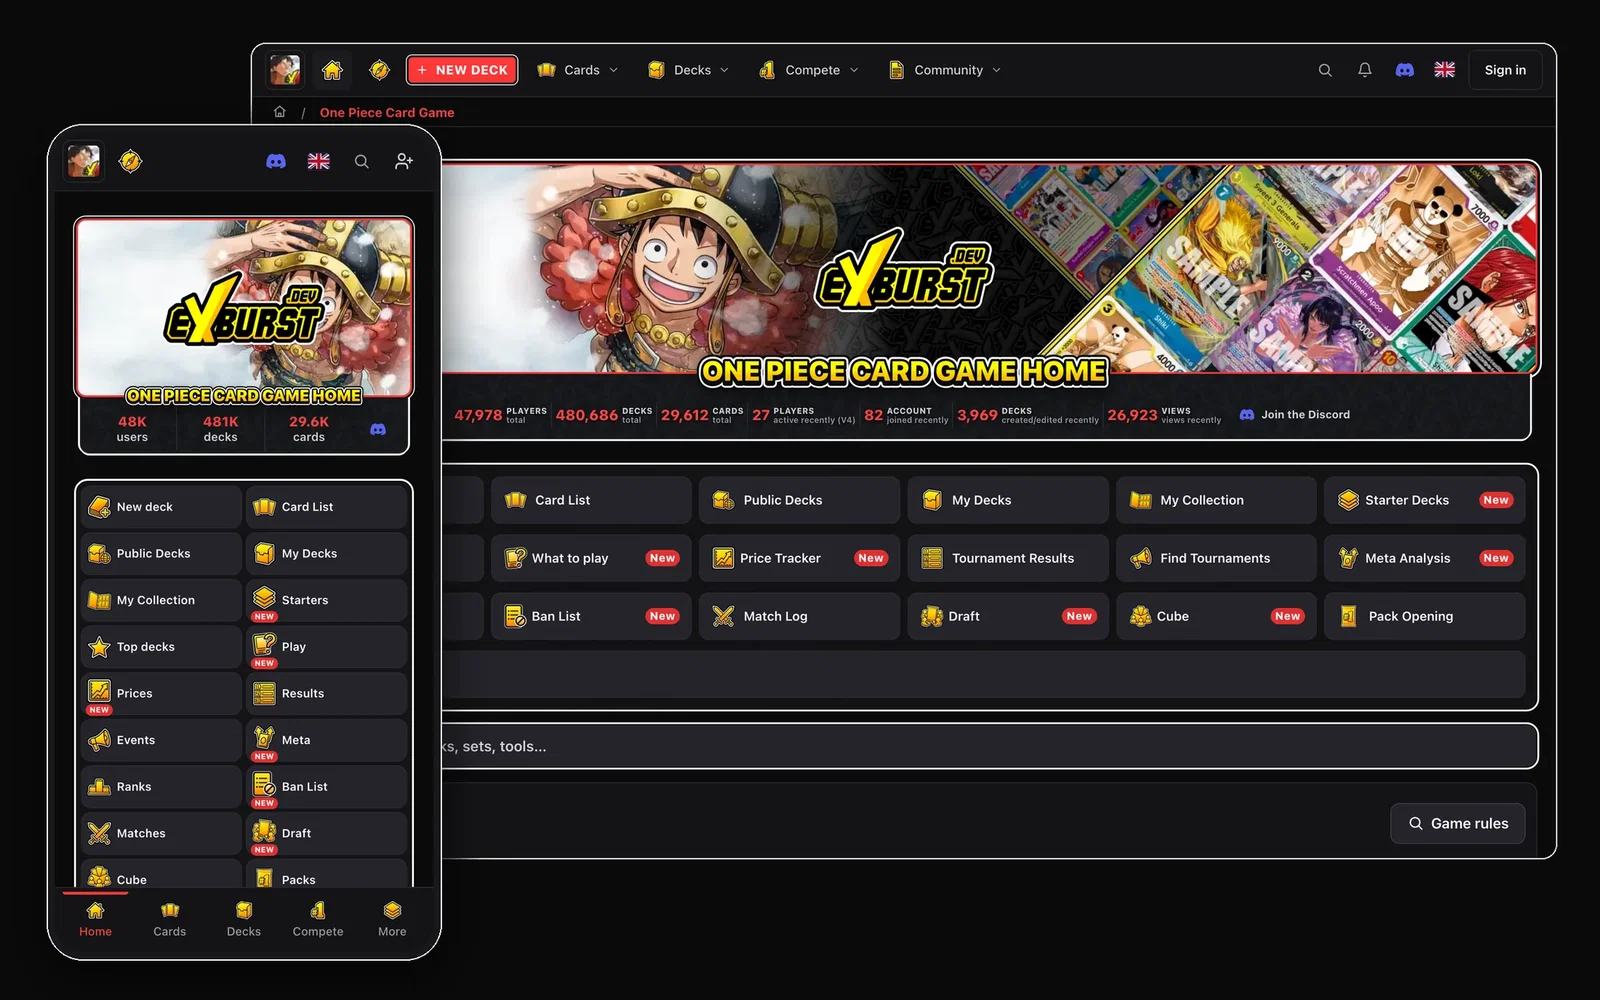Click Join the Discord link
The height and width of the screenshot is (1000, 1600).
[1295, 414]
